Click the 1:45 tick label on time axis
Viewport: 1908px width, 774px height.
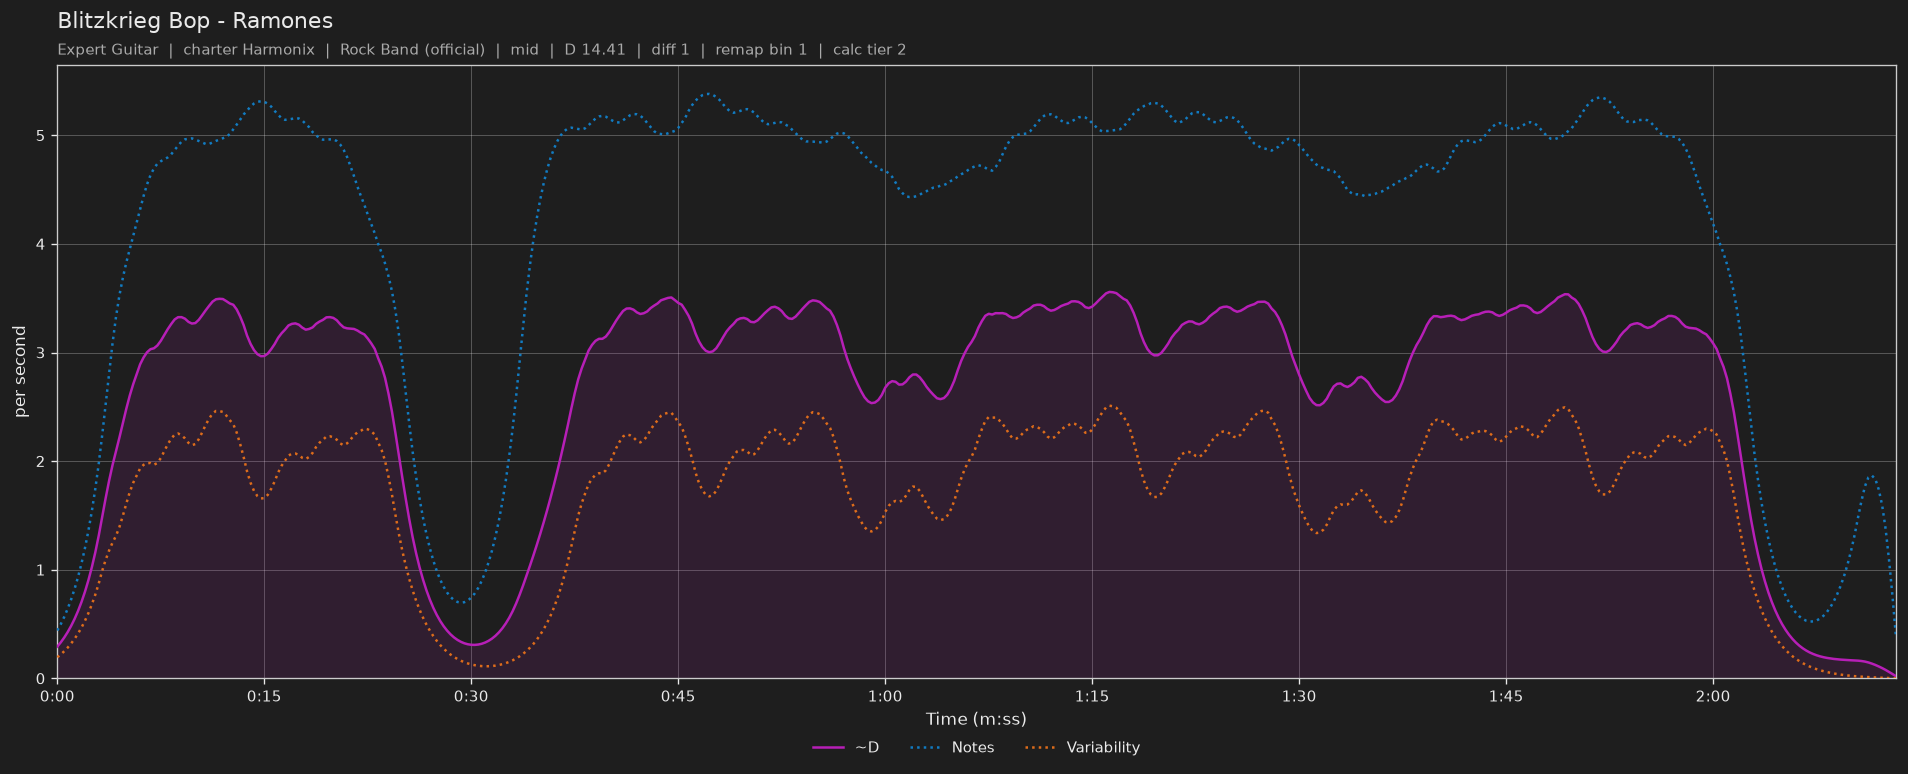pos(1506,696)
